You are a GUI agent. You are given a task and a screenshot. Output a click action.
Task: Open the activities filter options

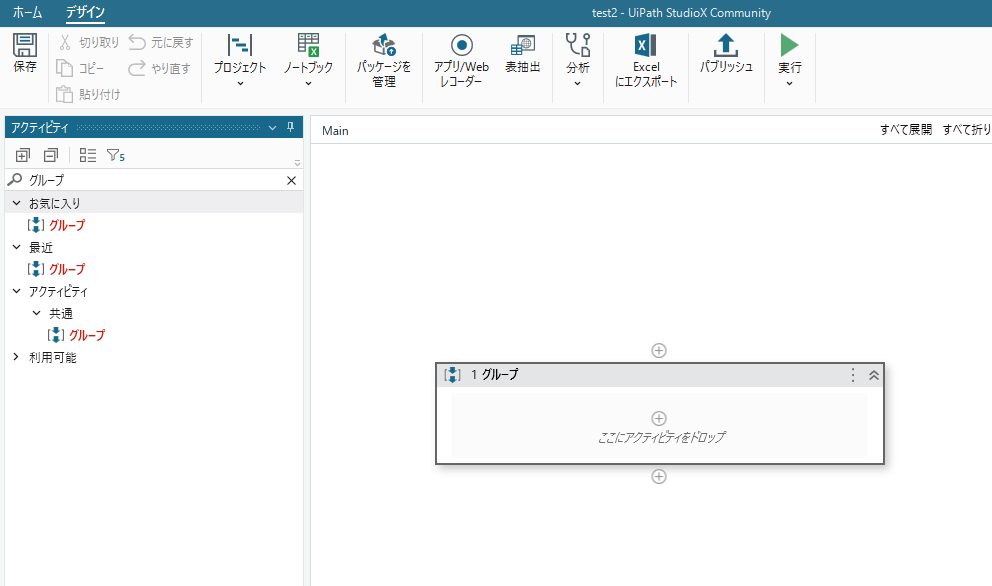tap(116, 155)
